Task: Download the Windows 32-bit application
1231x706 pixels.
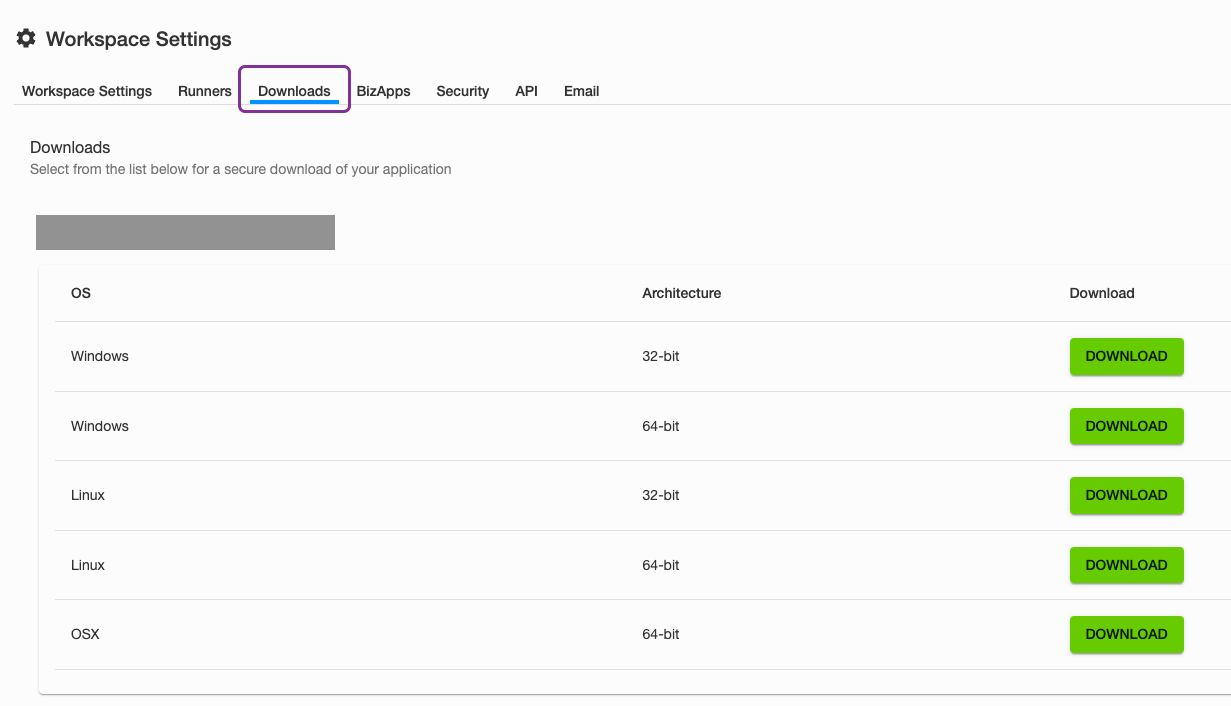Action: coord(1127,357)
